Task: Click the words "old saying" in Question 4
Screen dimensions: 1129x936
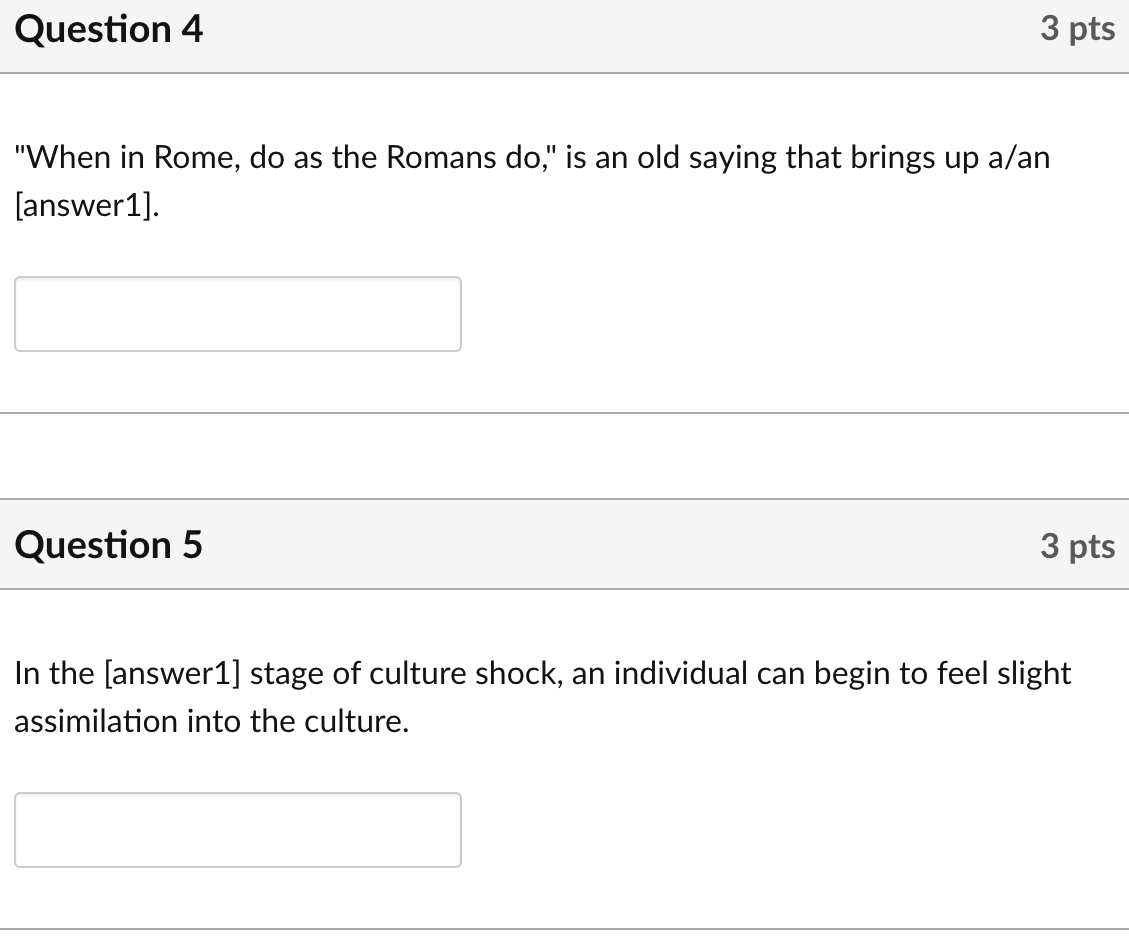Action: click(x=707, y=158)
